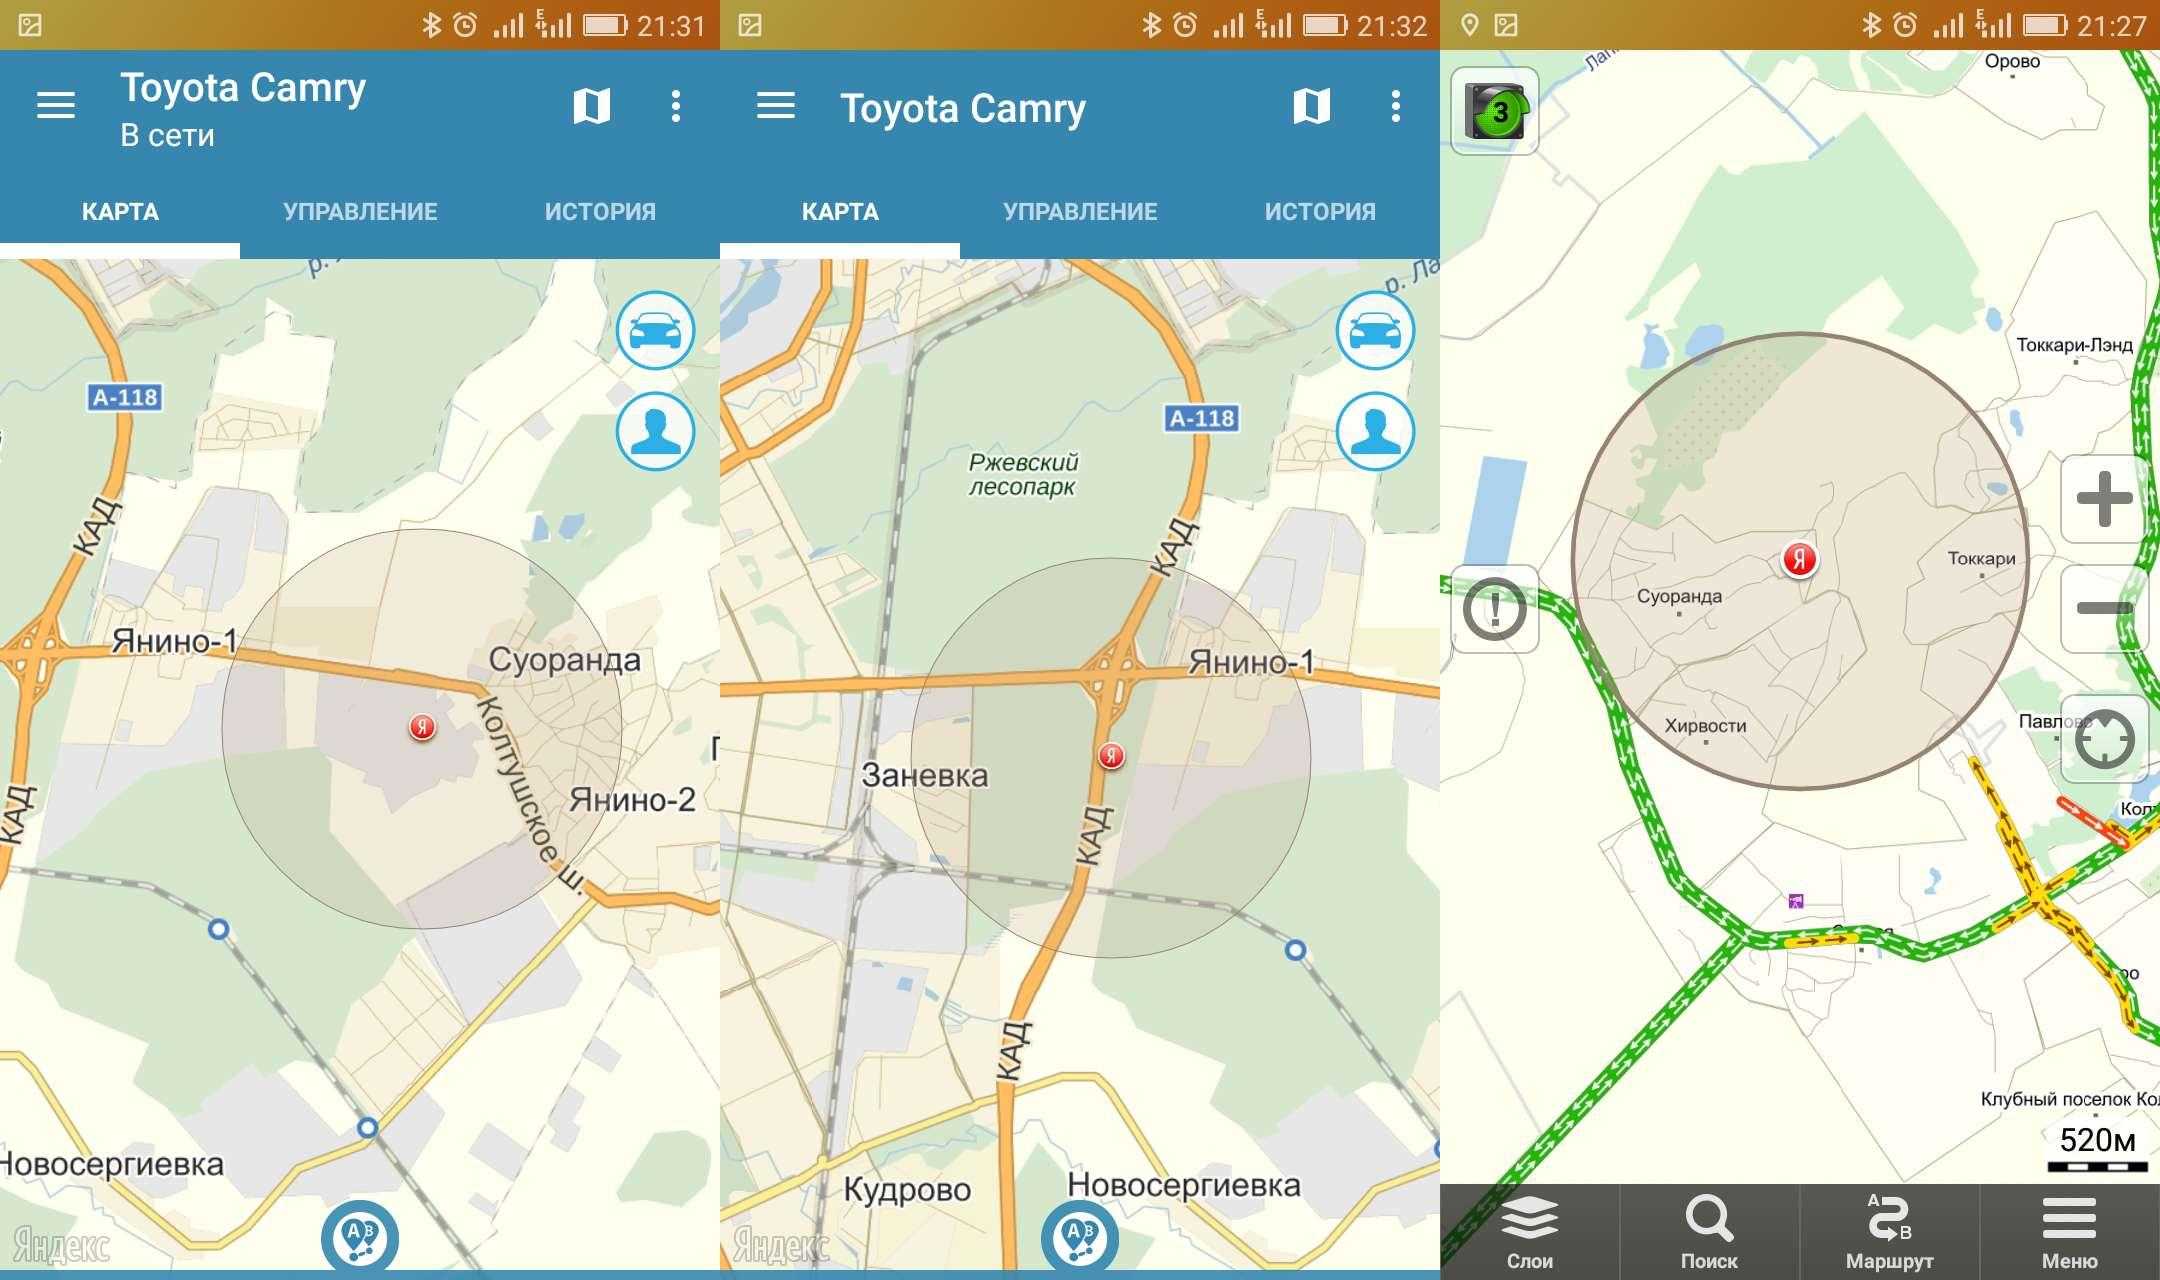Zoom in with the plus button
The image size is (2160, 1280).
(x=2105, y=498)
